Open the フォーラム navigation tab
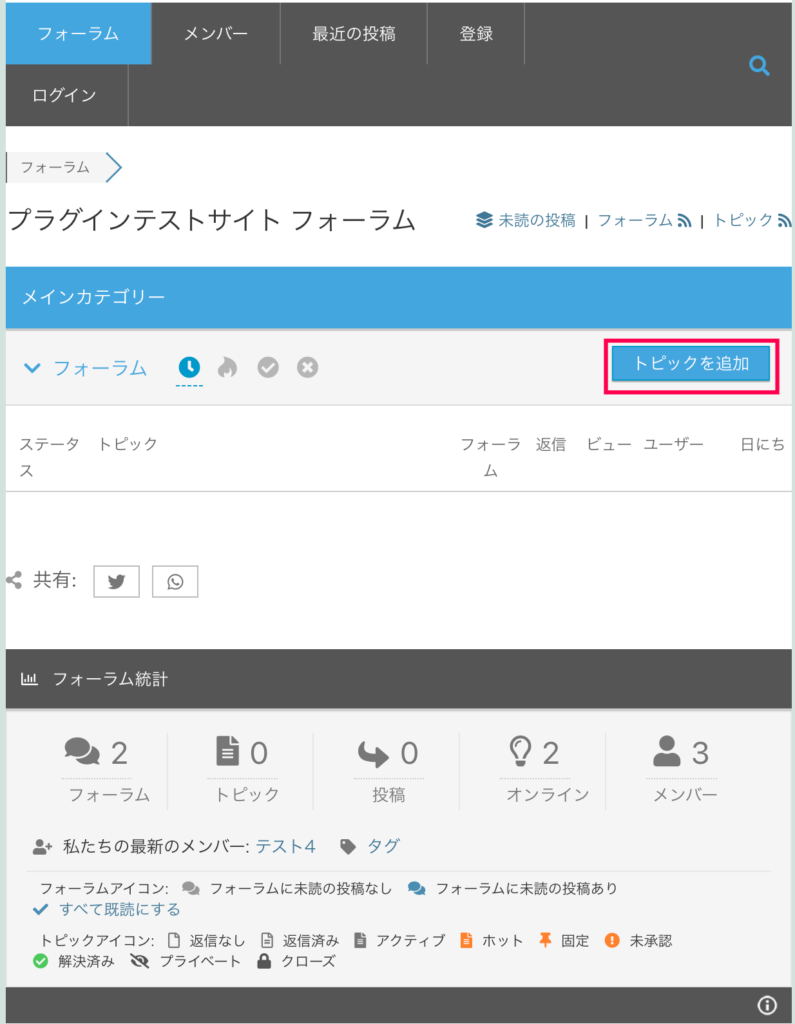The height and width of the screenshot is (1024, 795). (78, 33)
